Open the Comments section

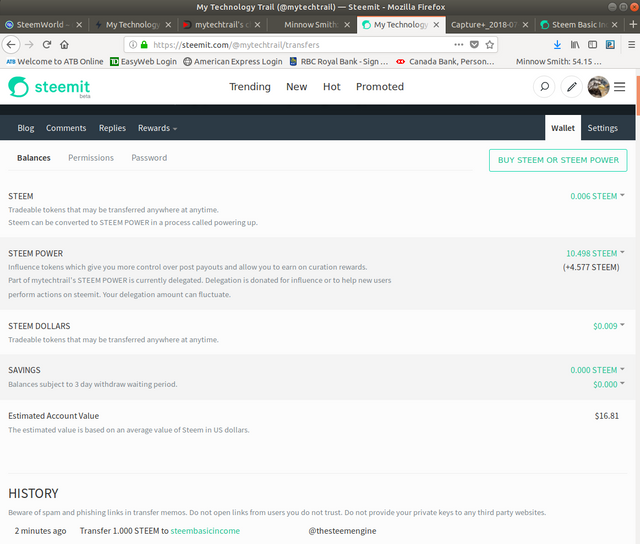[x=66, y=128]
